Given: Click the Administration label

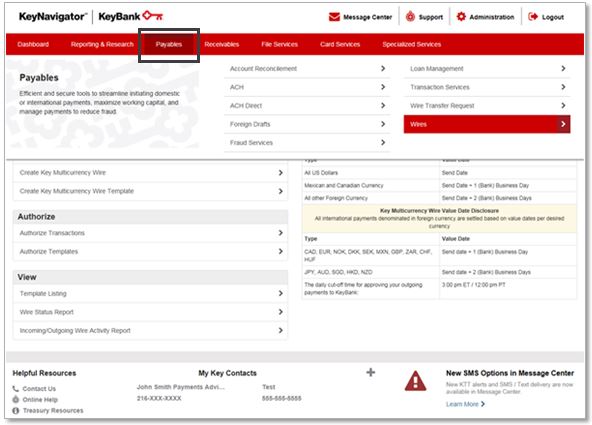Looking at the screenshot, I should click(492, 17).
